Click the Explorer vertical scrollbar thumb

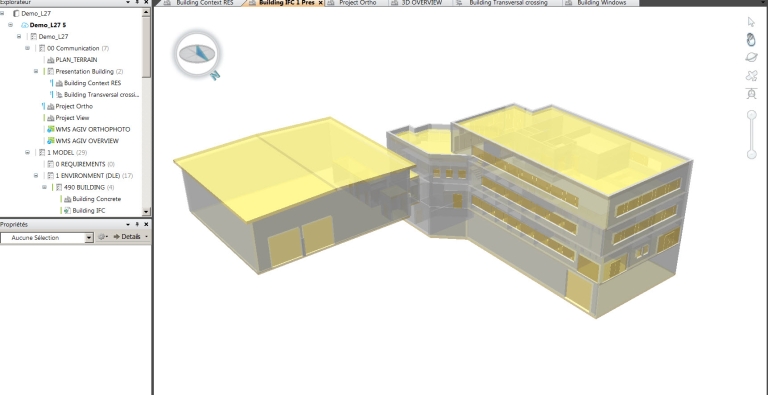click(x=146, y=47)
